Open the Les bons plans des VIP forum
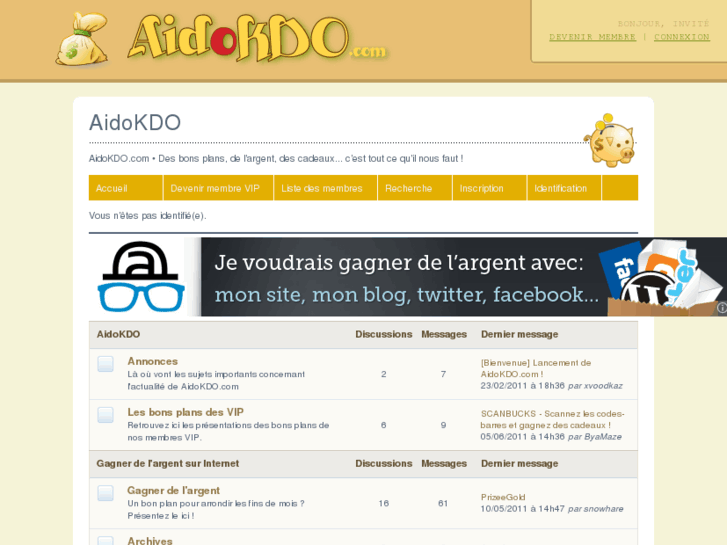This screenshot has width=727, height=545. (x=185, y=412)
